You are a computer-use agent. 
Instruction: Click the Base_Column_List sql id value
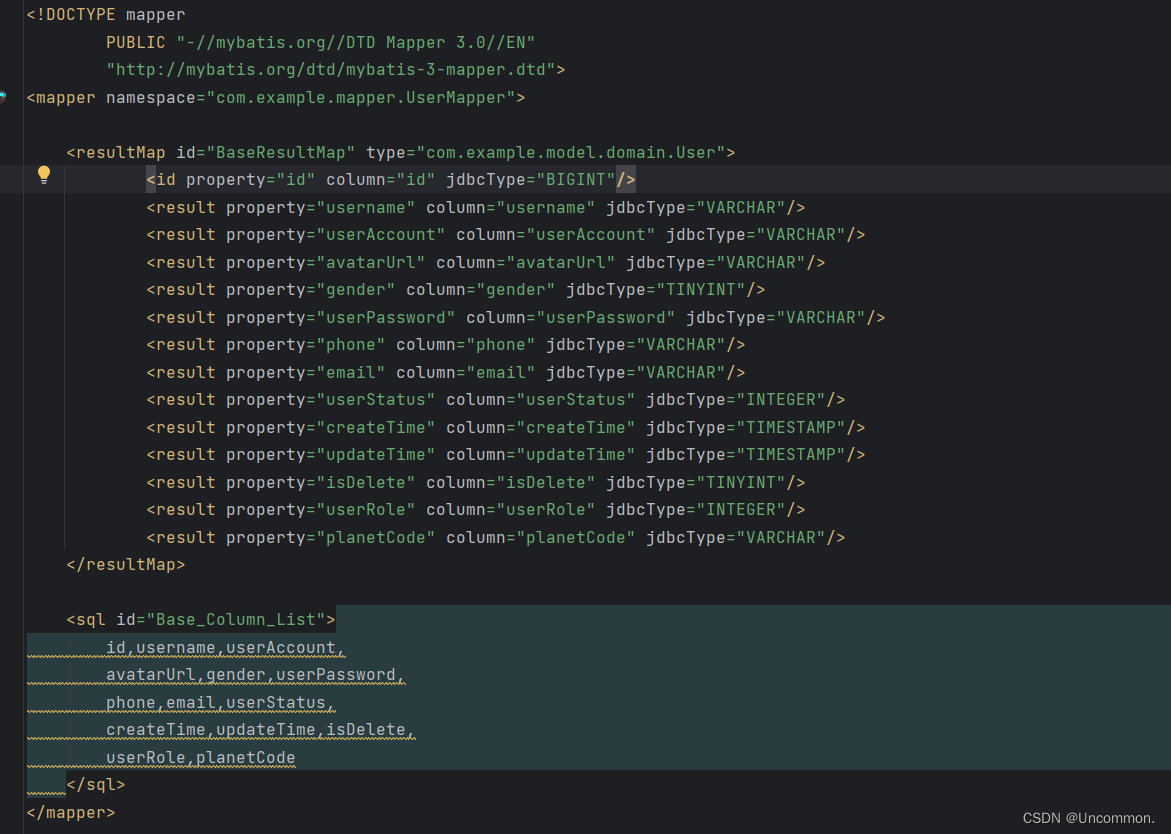[236, 620]
